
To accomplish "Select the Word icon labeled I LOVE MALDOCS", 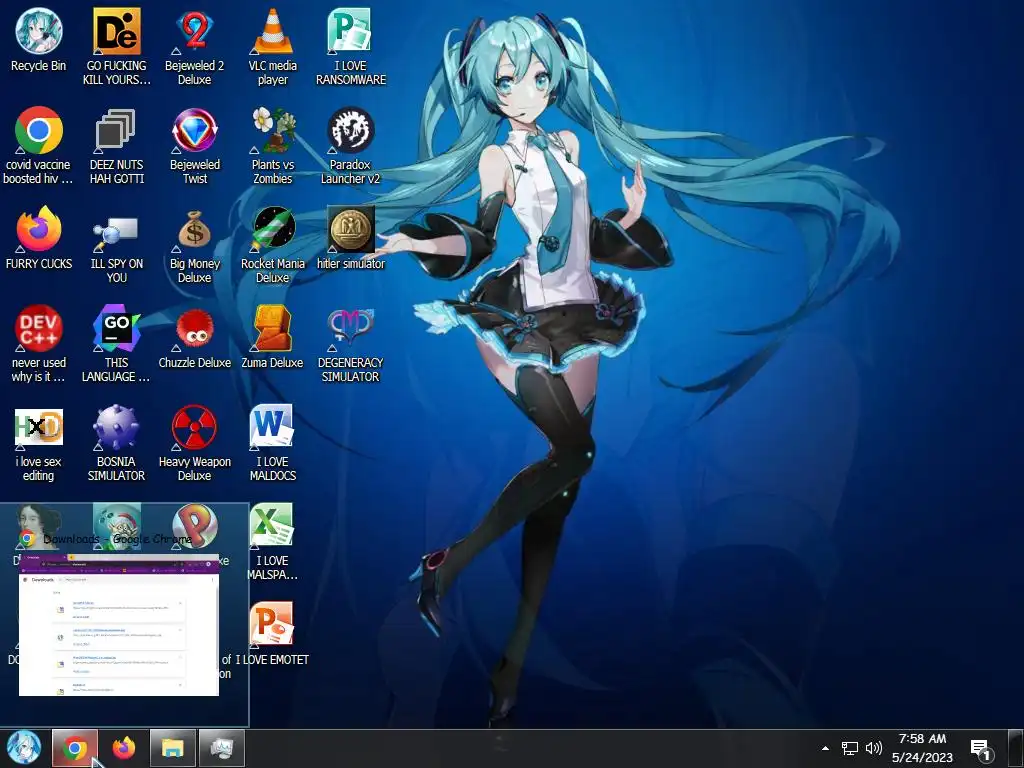I will 272,428.
